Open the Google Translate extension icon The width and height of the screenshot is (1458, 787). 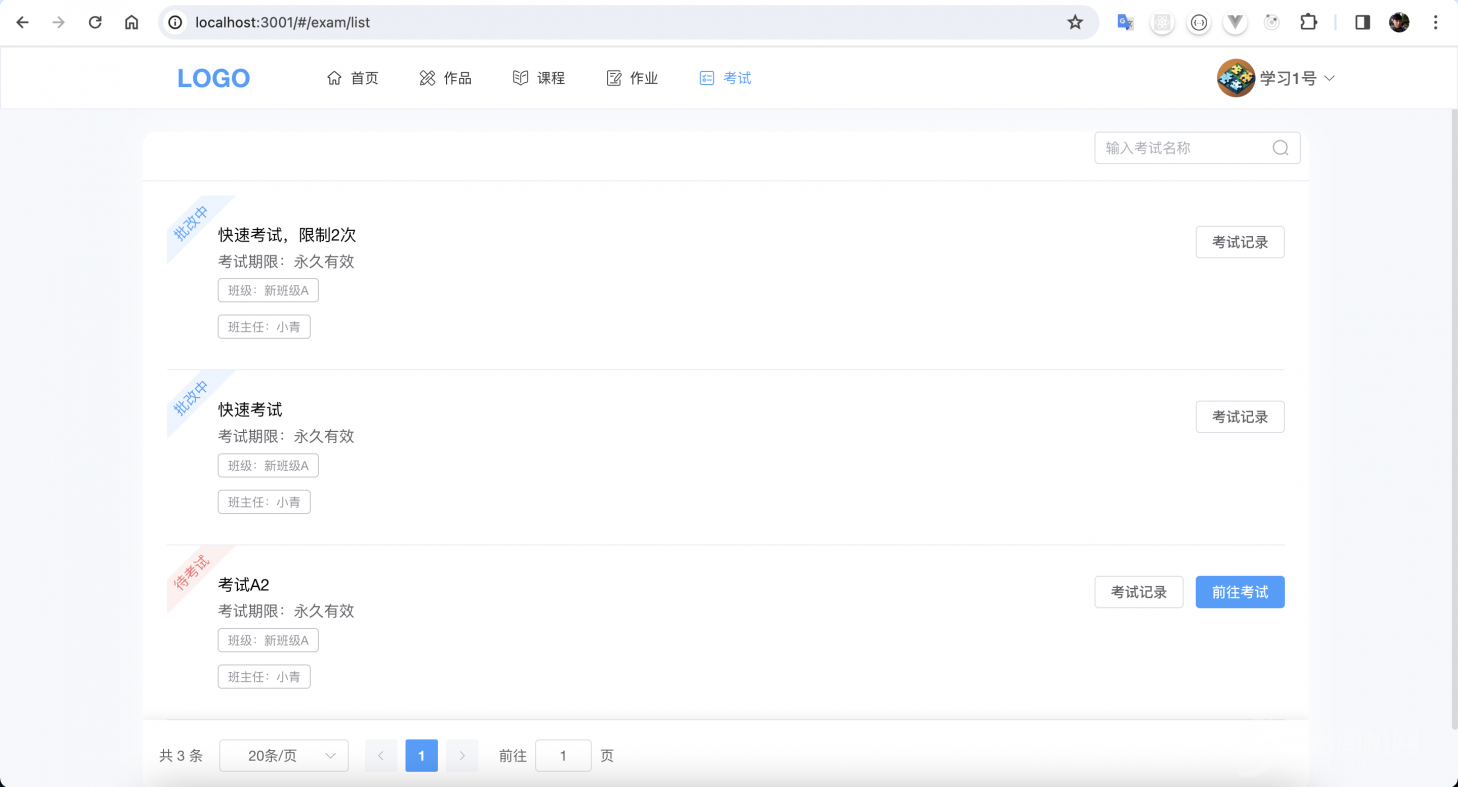[x=1125, y=22]
